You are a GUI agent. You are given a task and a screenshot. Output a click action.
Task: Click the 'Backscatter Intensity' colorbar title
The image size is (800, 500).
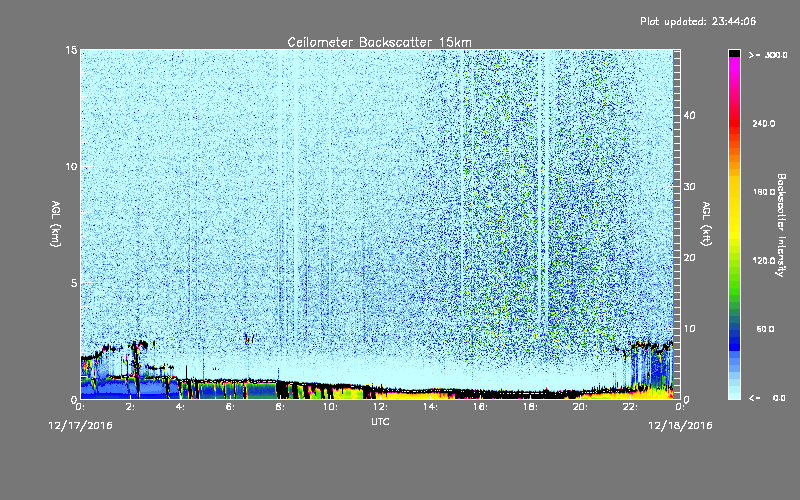coord(781,225)
